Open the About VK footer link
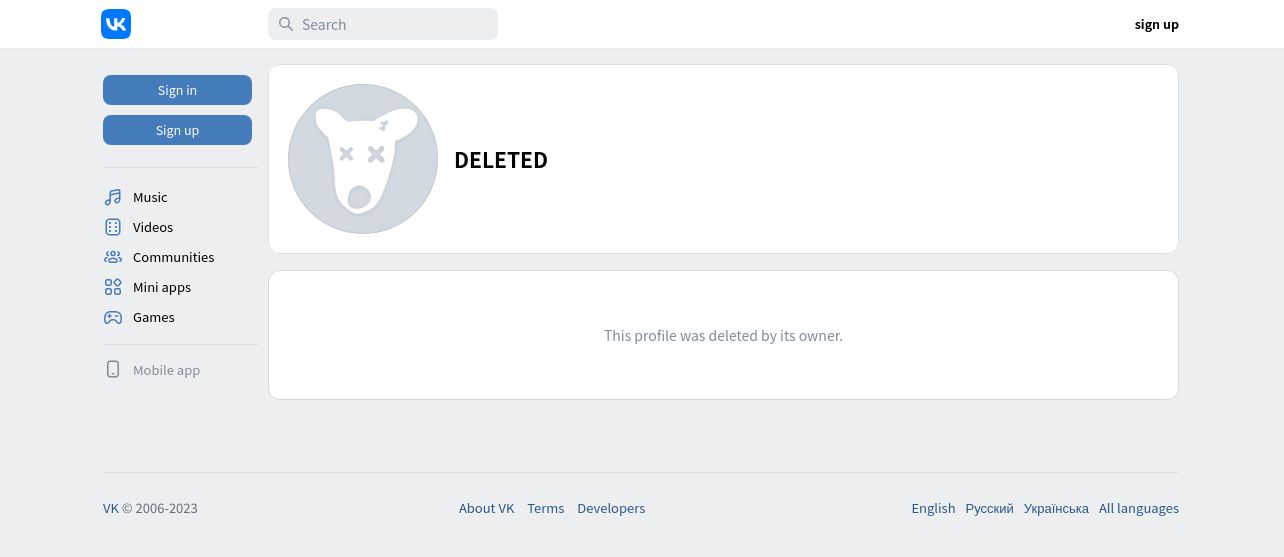Screen dimensions: 1284x557 point(486,508)
